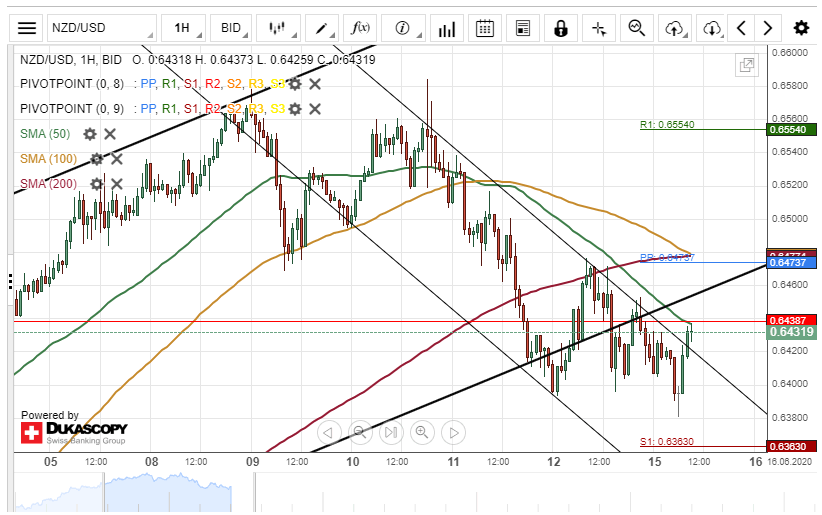Click the SMA (50) label
This screenshot has width=822, height=515.
(x=45, y=134)
